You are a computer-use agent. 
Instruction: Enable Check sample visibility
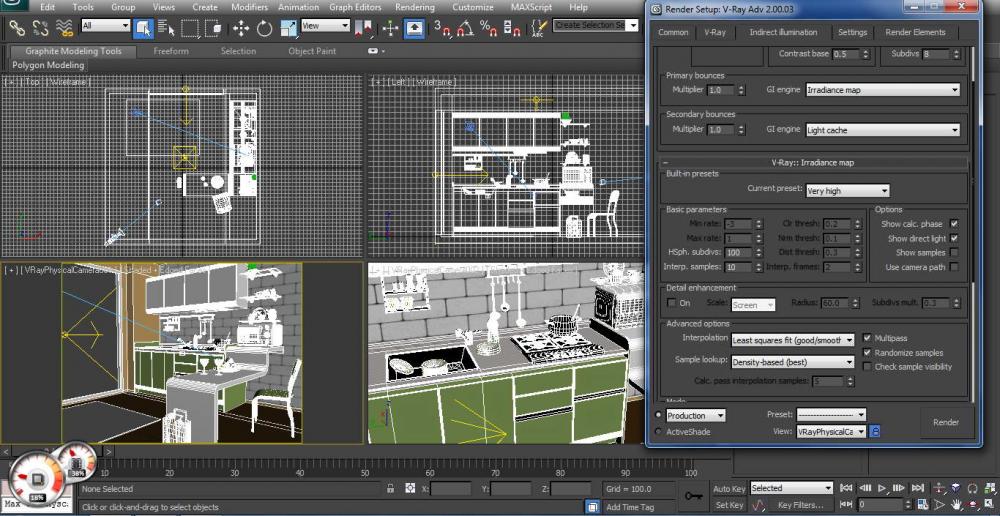867,366
